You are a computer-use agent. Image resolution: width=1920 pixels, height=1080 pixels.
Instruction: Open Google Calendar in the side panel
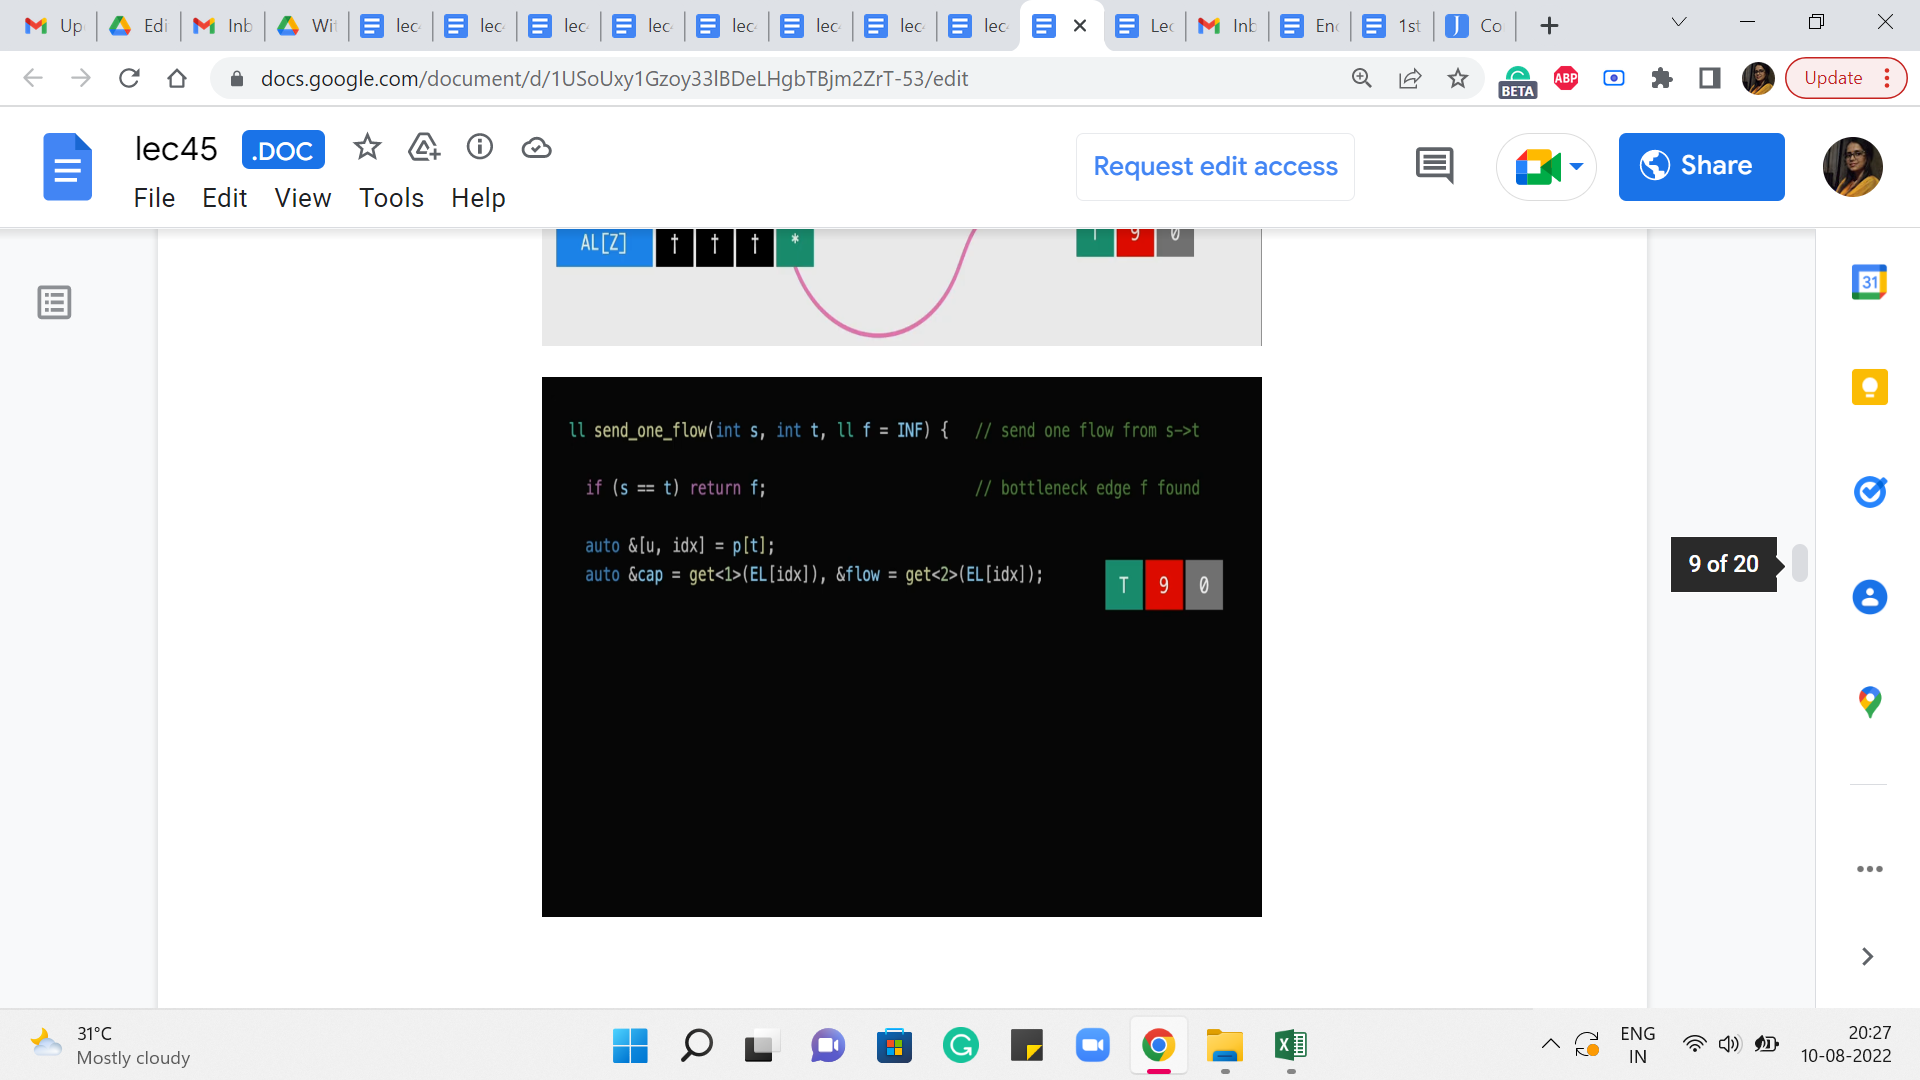pos(1869,283)
